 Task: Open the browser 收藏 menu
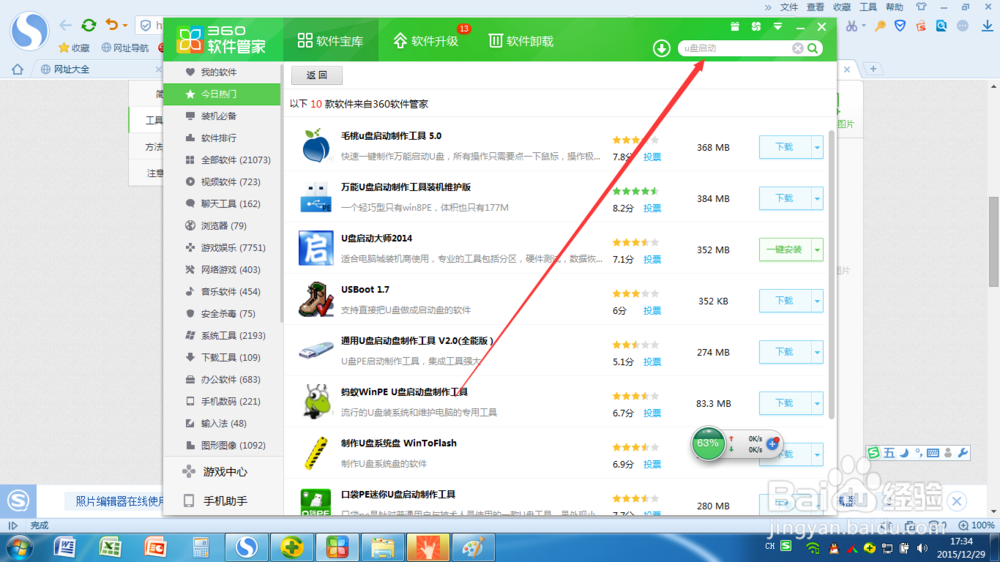[842, 7]
